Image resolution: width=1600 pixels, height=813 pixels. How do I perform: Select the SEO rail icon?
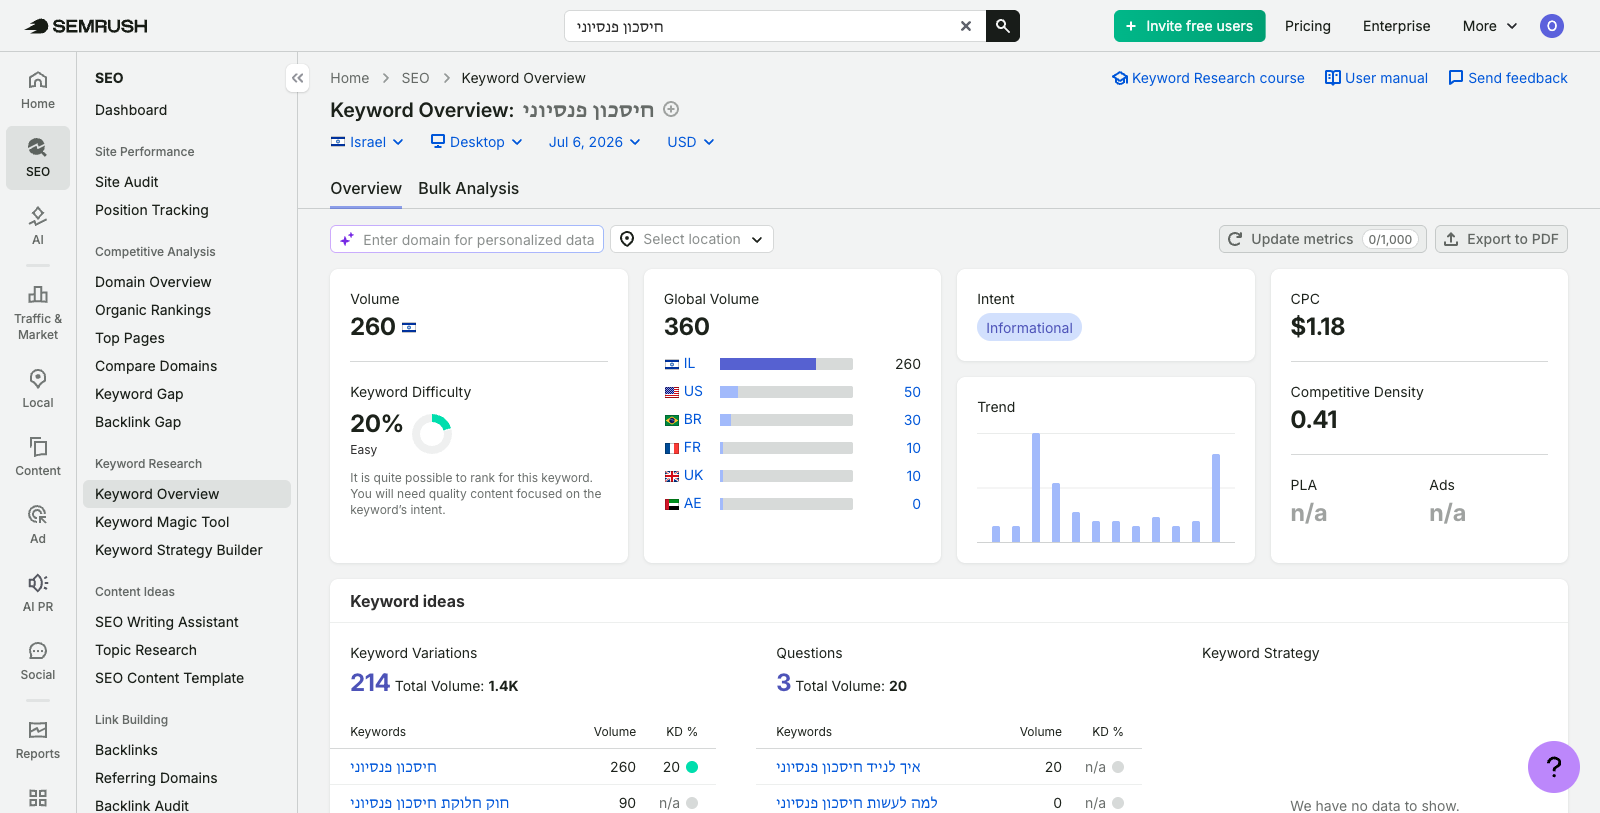tap(38, 158)
